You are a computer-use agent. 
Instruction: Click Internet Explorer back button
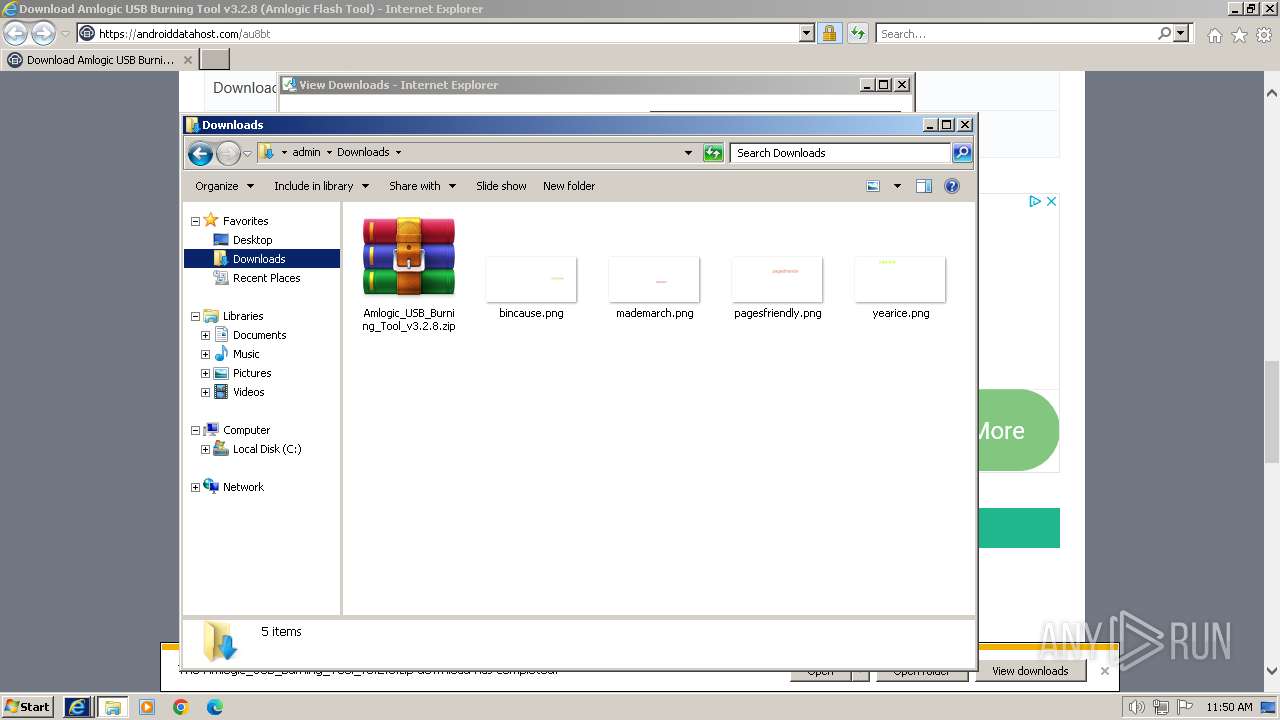pyautogui.click(x=16, y=33)
